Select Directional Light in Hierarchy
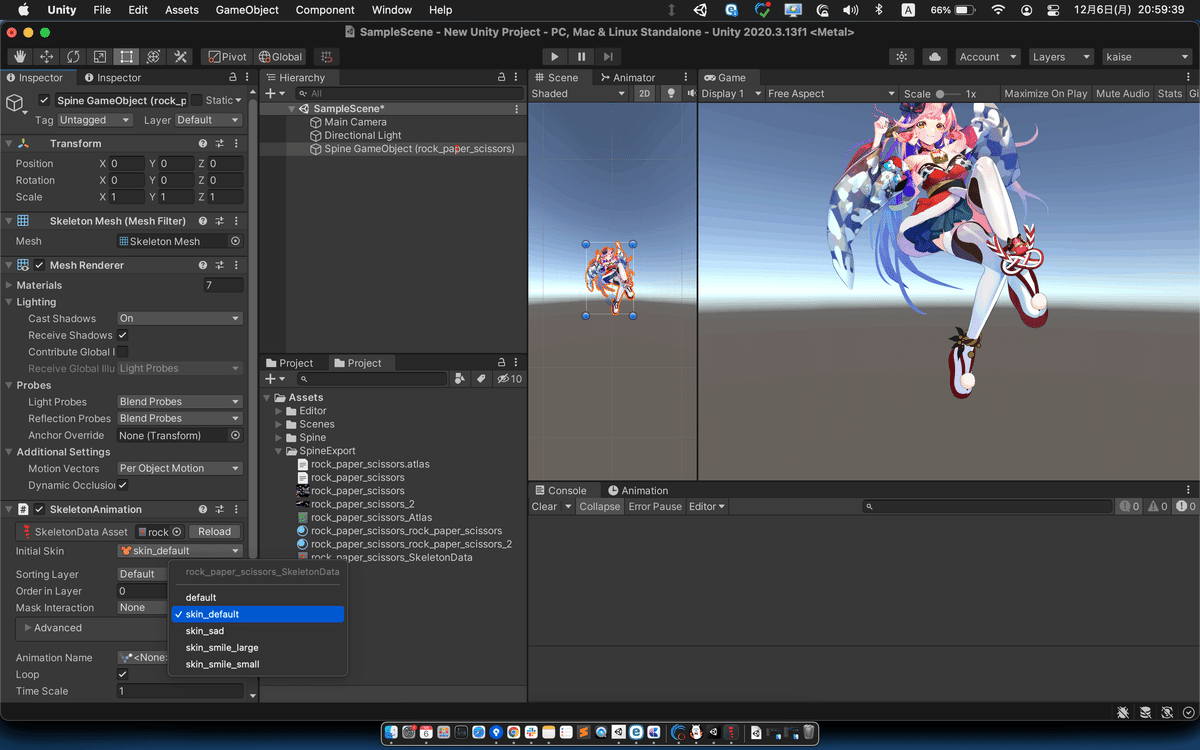This screenshot has height=750, width=1200. tap(362, 135)
